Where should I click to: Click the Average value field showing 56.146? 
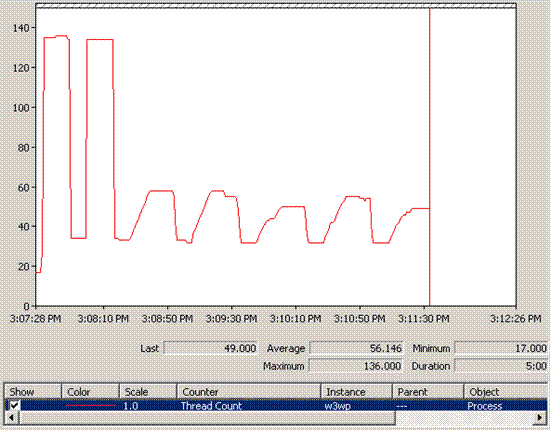click(x=356, y=348)
